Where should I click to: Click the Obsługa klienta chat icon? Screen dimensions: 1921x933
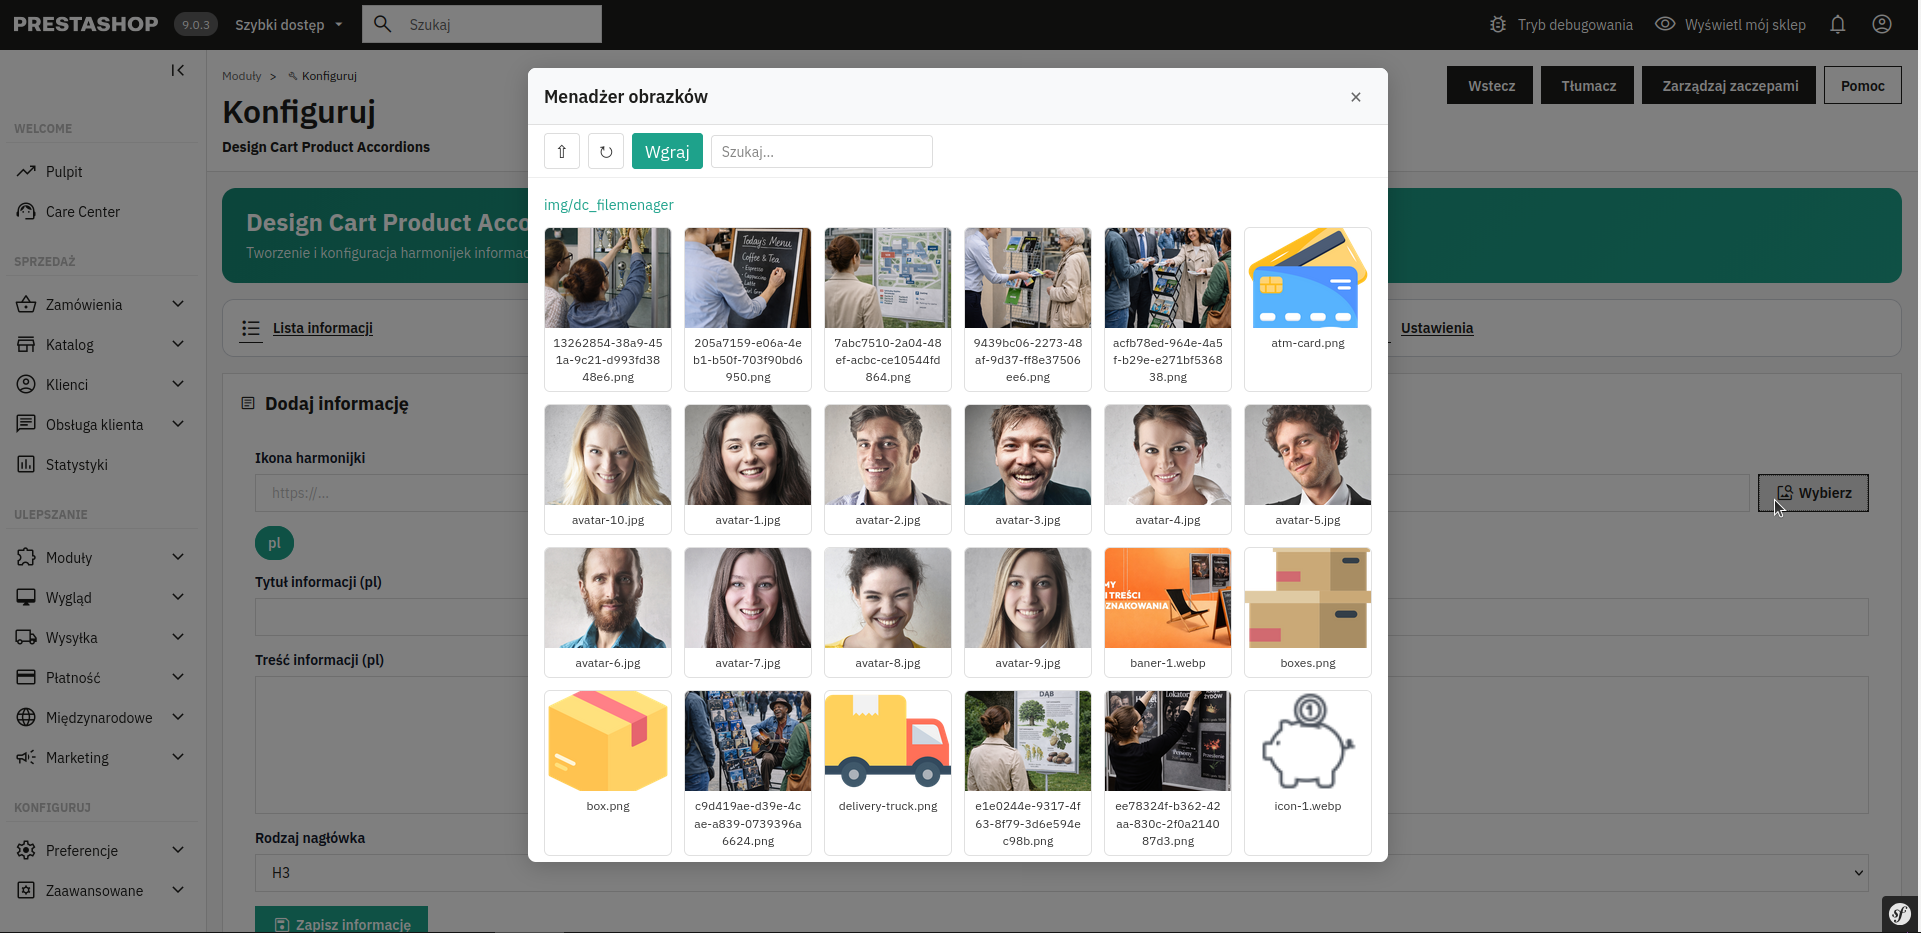coord(26,425)
